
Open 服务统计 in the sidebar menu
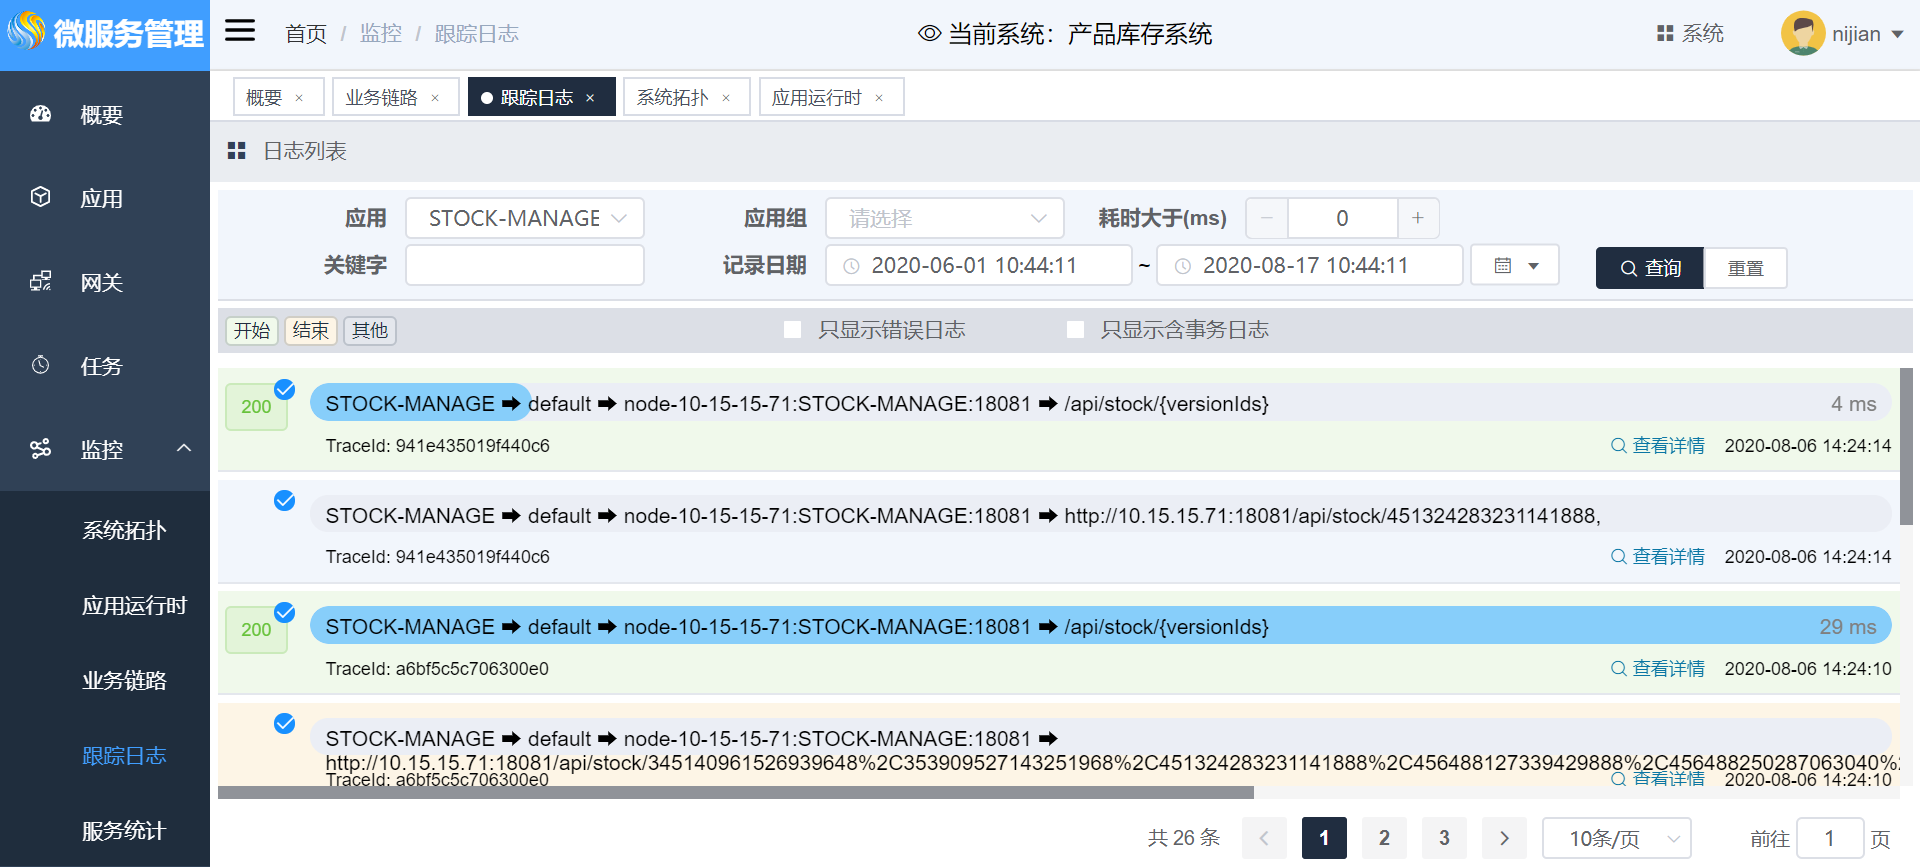(124, 830)
